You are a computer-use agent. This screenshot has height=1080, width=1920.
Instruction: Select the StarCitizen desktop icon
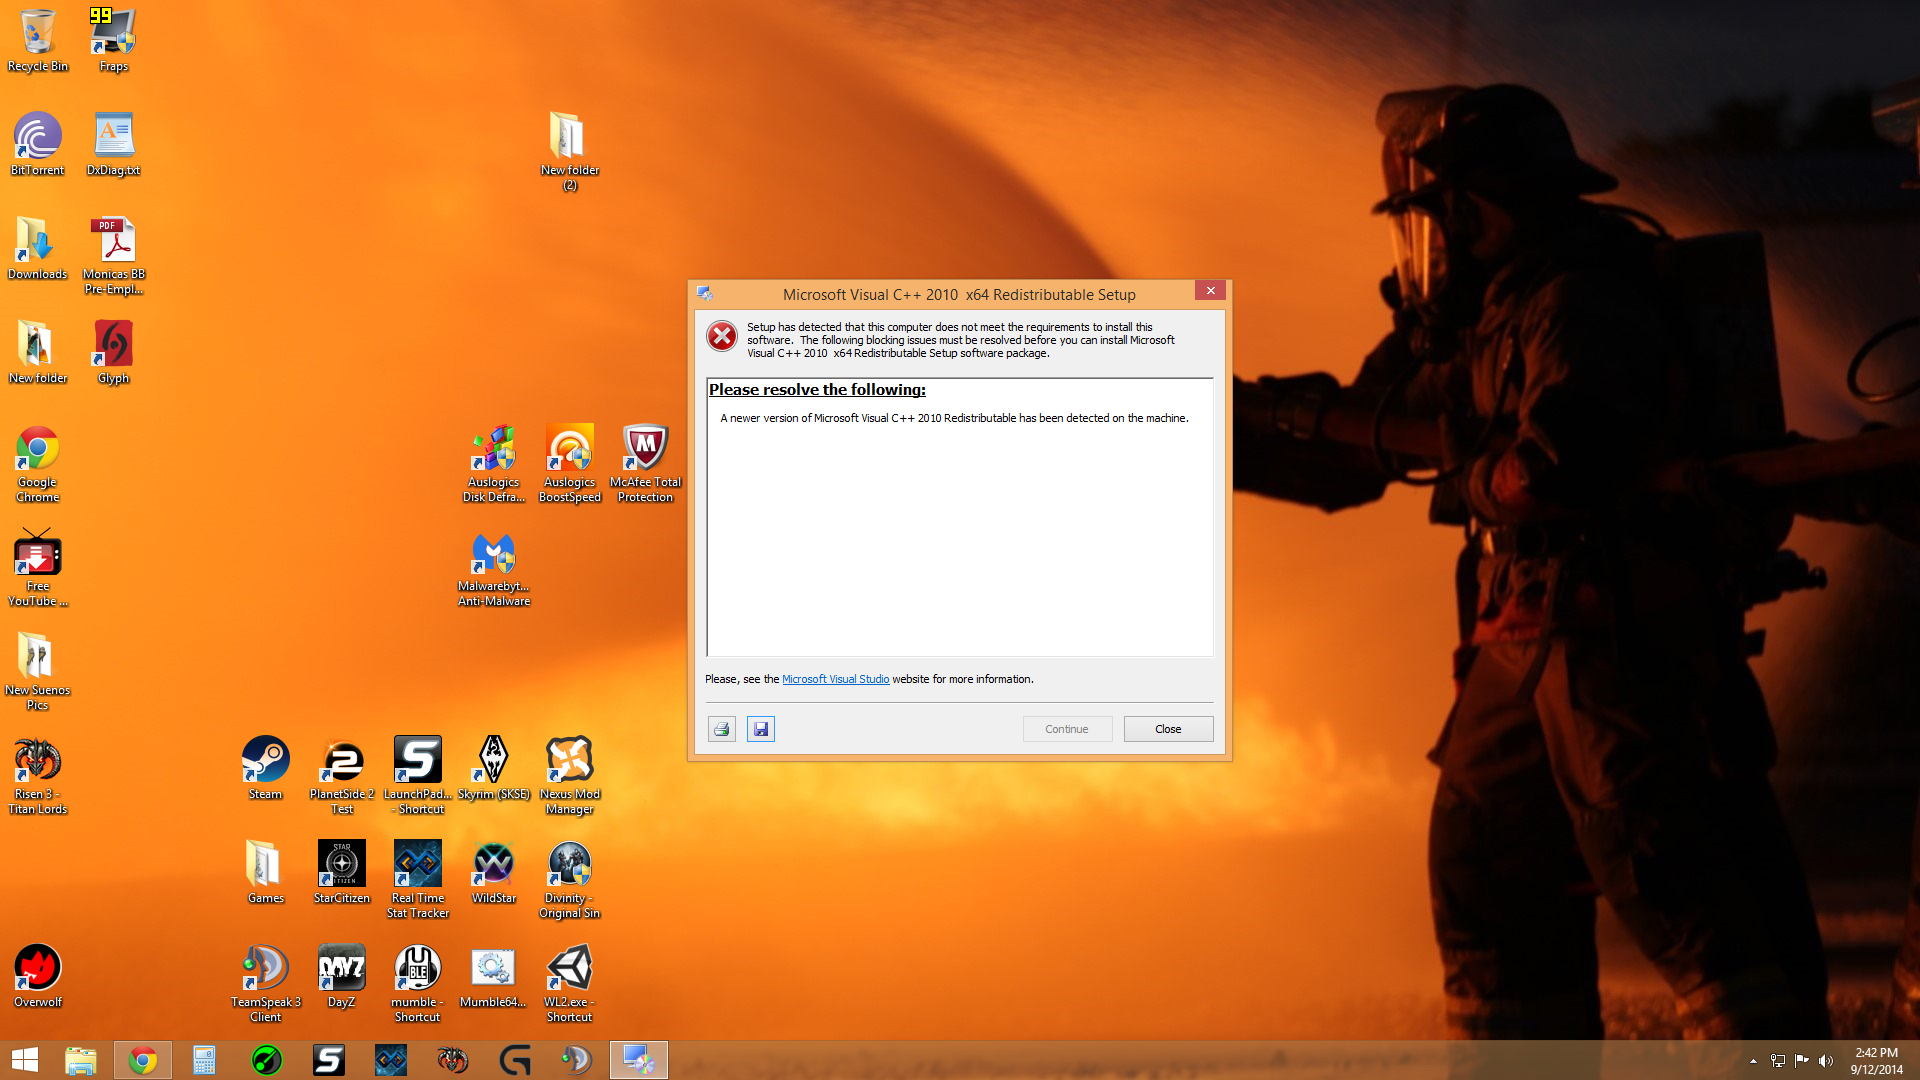point(342,872)
